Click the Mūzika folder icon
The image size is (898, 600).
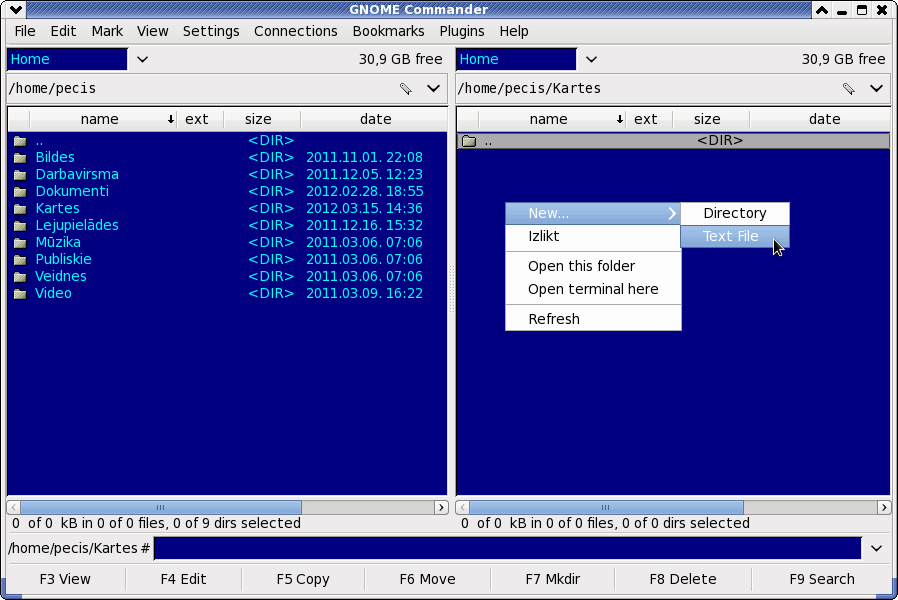click(x=20, y=242)
